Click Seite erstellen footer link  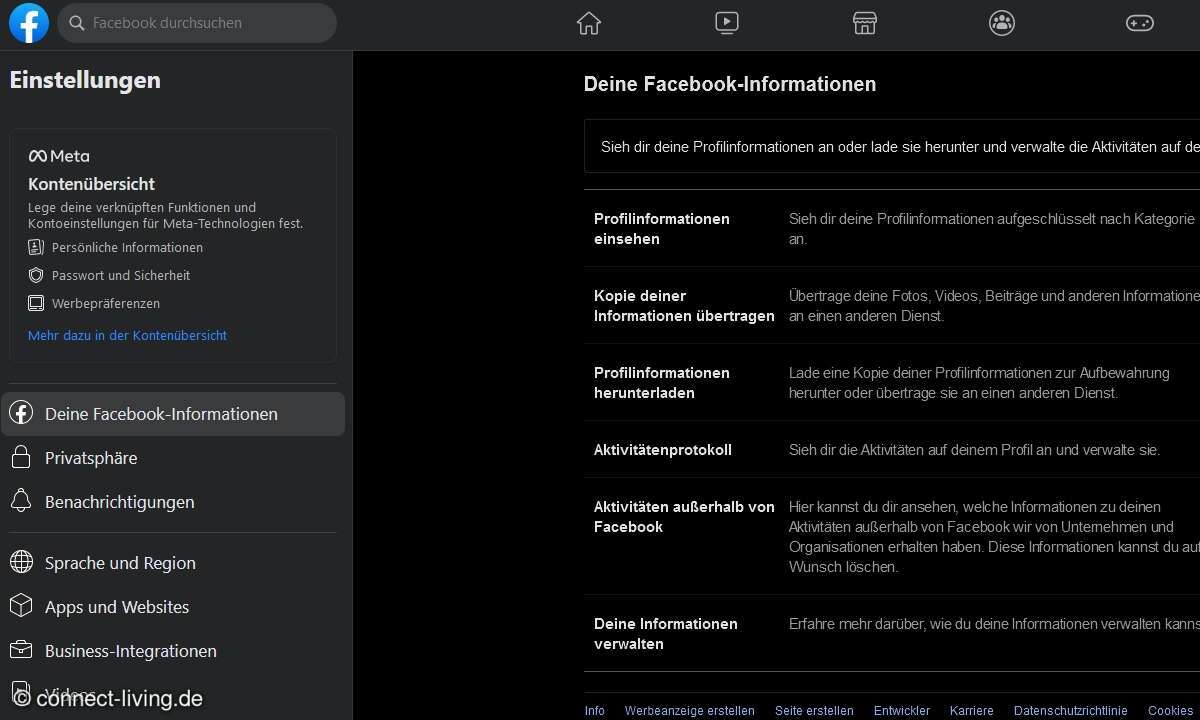coord(814,710)
